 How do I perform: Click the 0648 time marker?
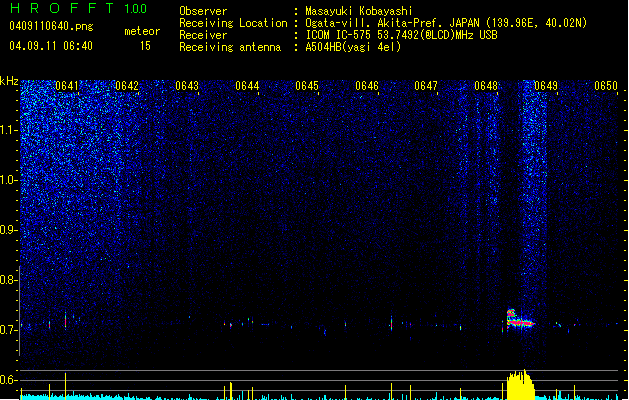pos(486,86)
